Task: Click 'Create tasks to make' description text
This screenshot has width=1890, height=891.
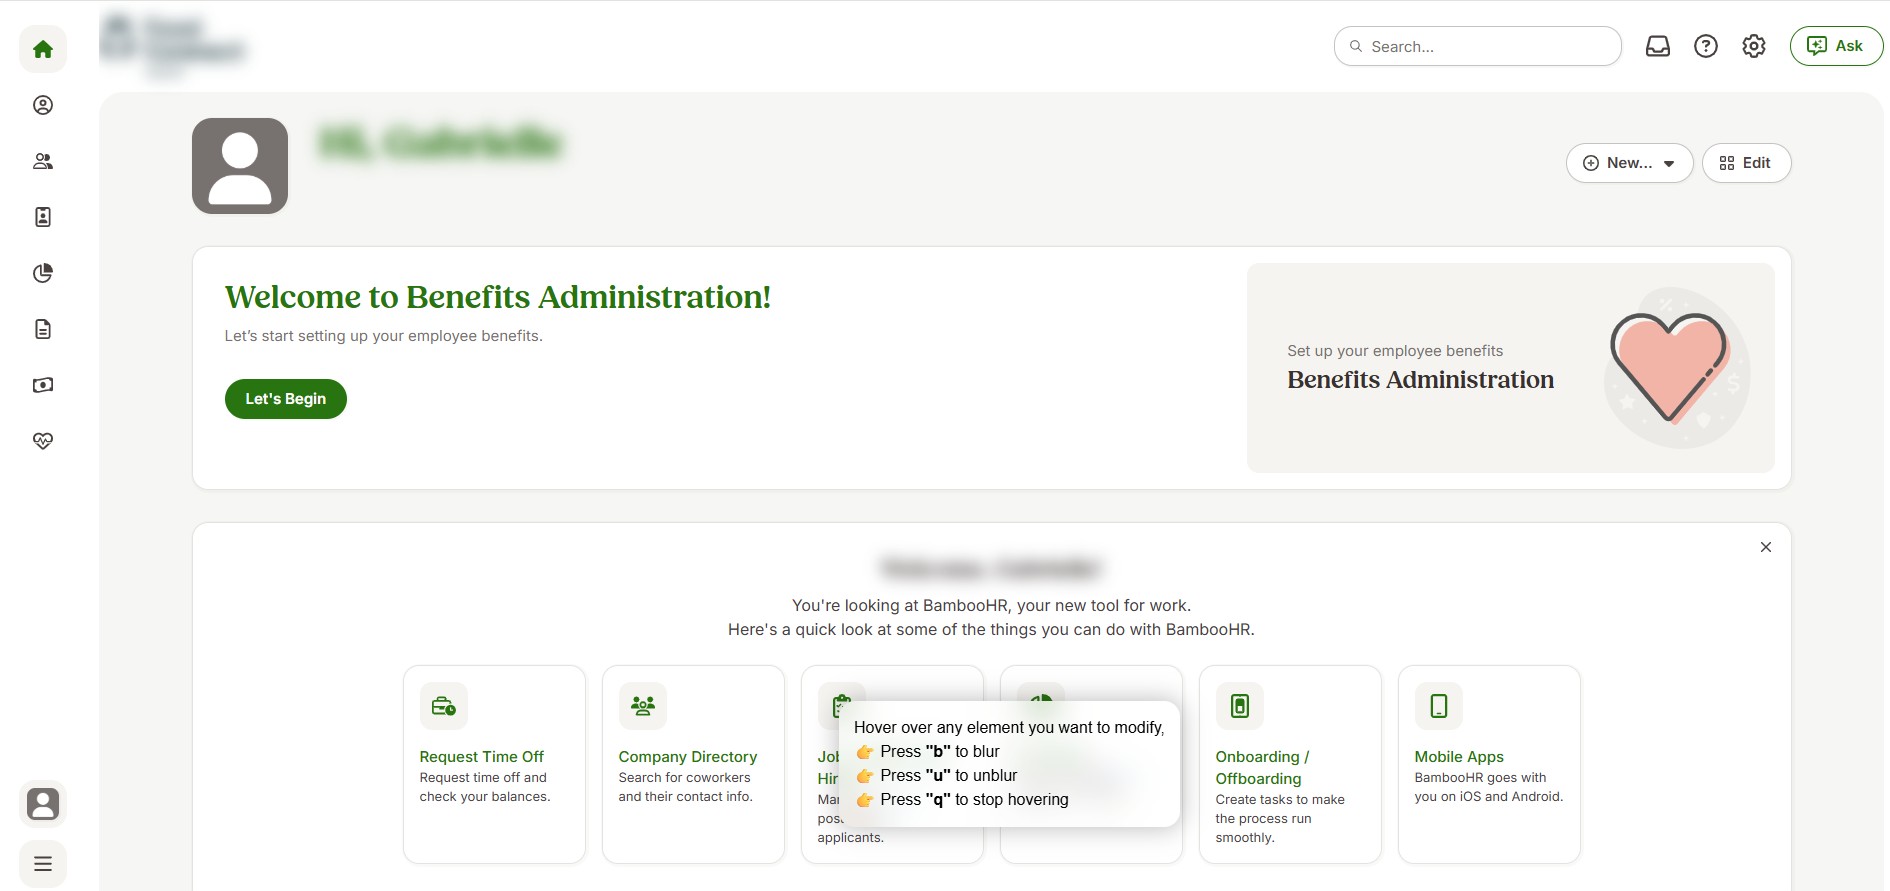Action: coord(1280,800)
